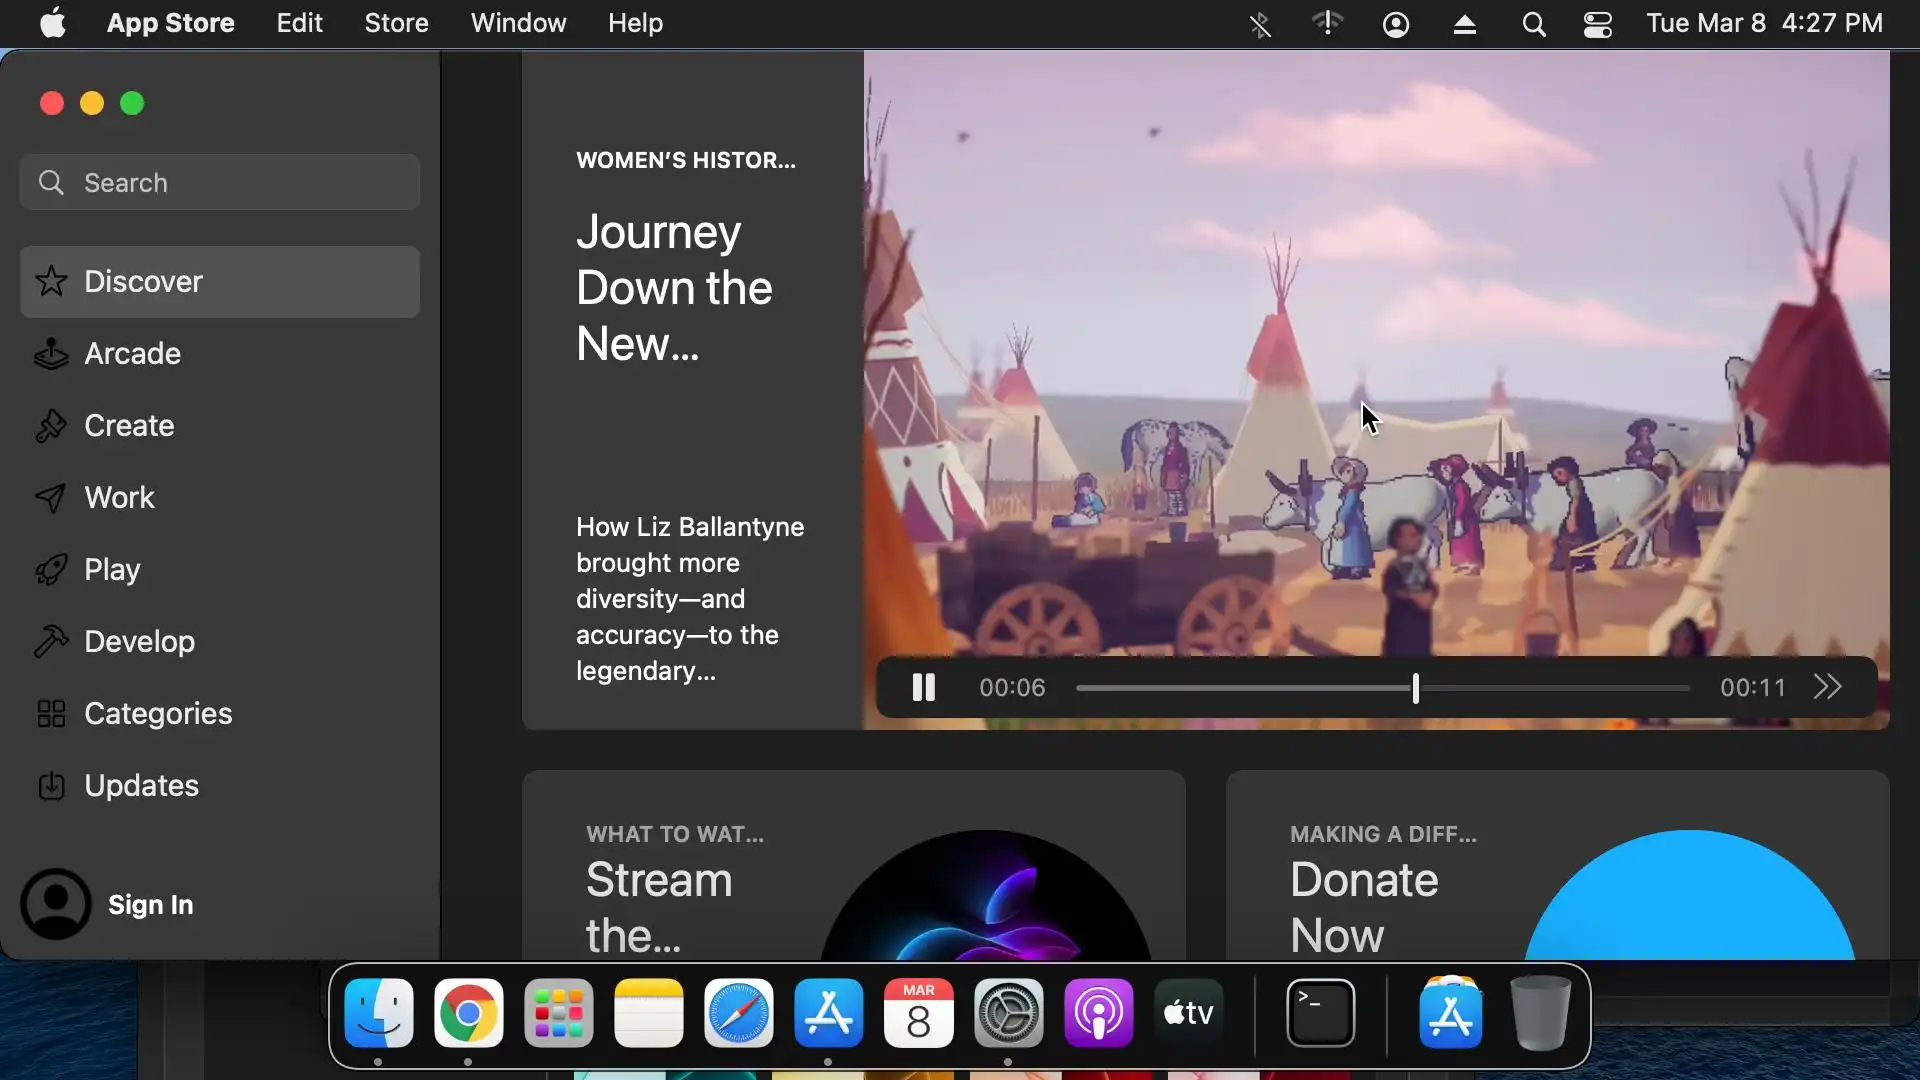Go to the Play rocket category

[x=112, y=570]
